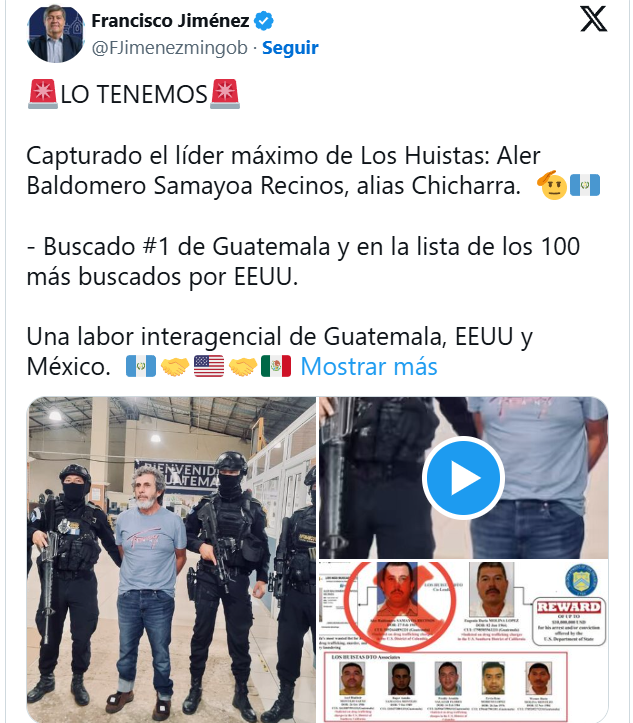Open the X logo link
The height and width of the screenshot is (723, 633).
(593, 19)
